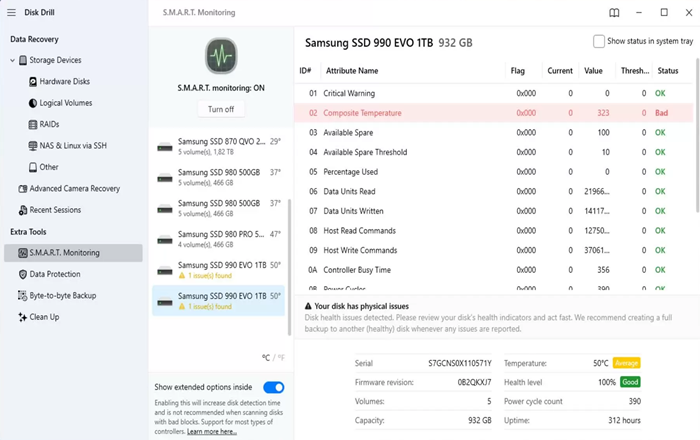700x440 pixels.
Task: Select Hardware Disks icon in sidebar
Action: click(33, 82)
